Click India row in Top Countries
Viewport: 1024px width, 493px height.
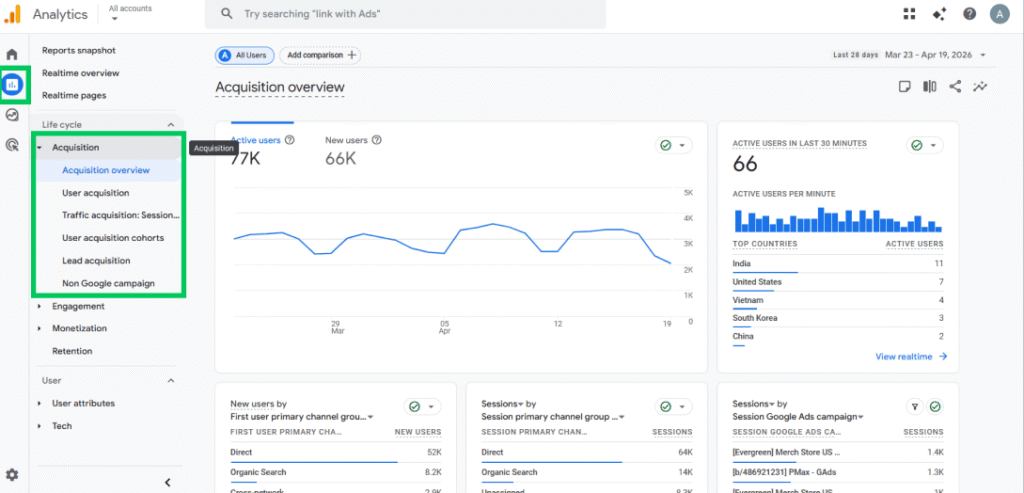[838, 264]
